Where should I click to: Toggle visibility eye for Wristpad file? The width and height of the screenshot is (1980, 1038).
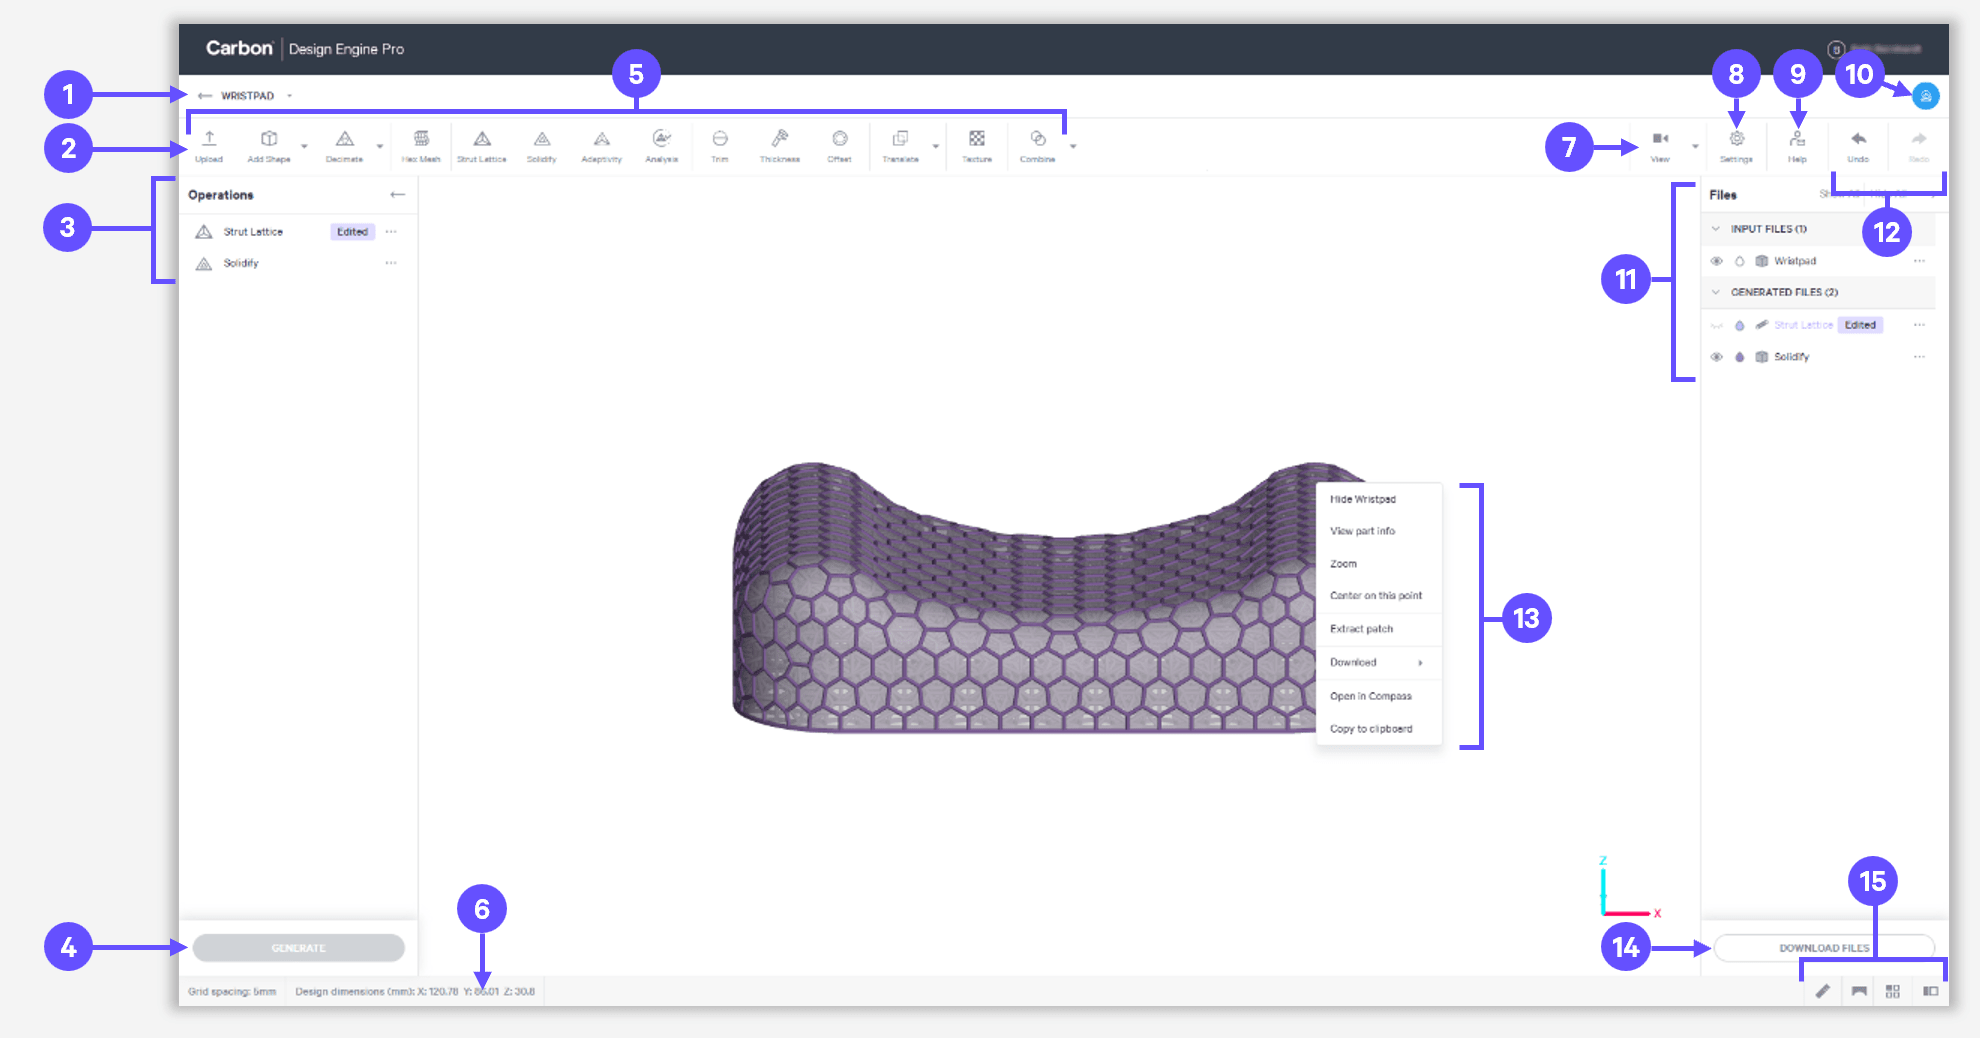(1717, 261)
